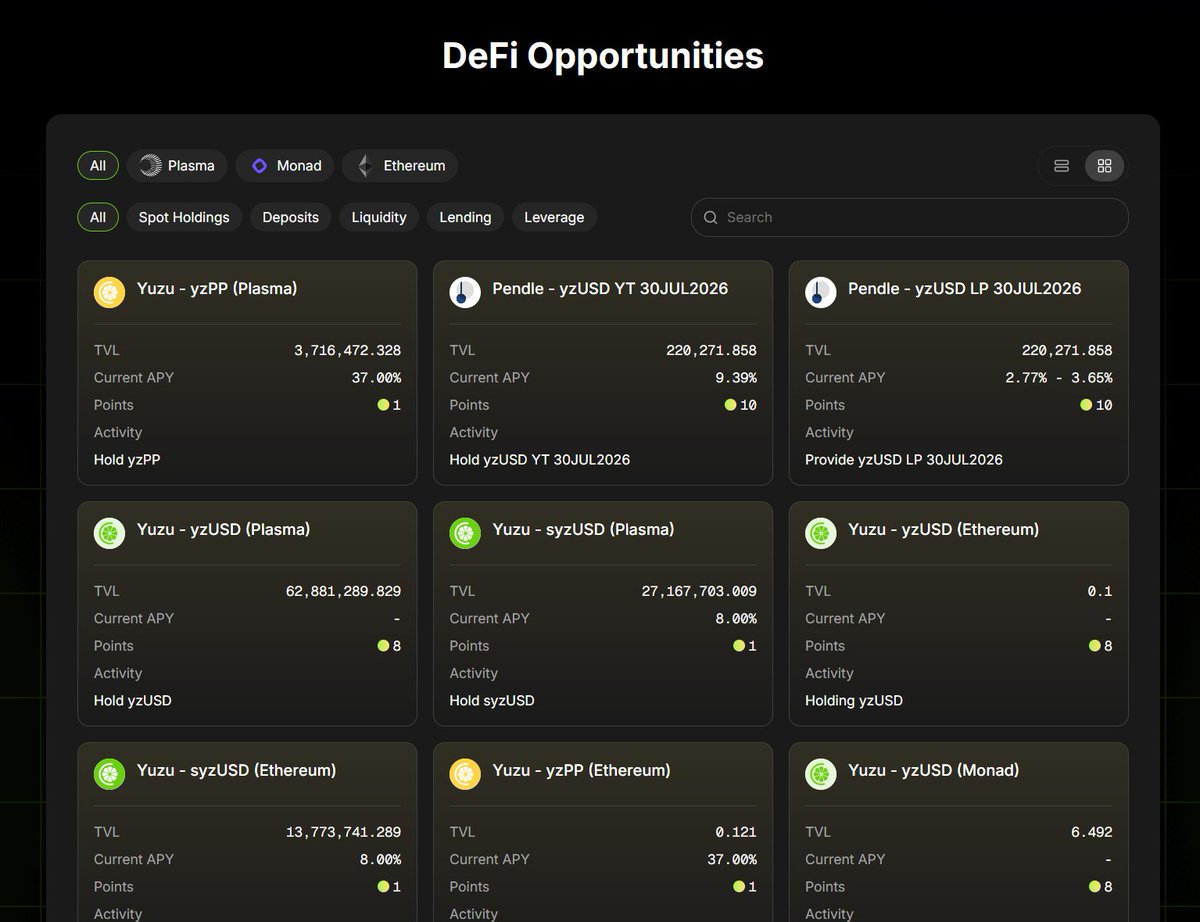Click the 'Hold syzUSD' activity text
Screen dimensions: 1200x922
[492, 701]
